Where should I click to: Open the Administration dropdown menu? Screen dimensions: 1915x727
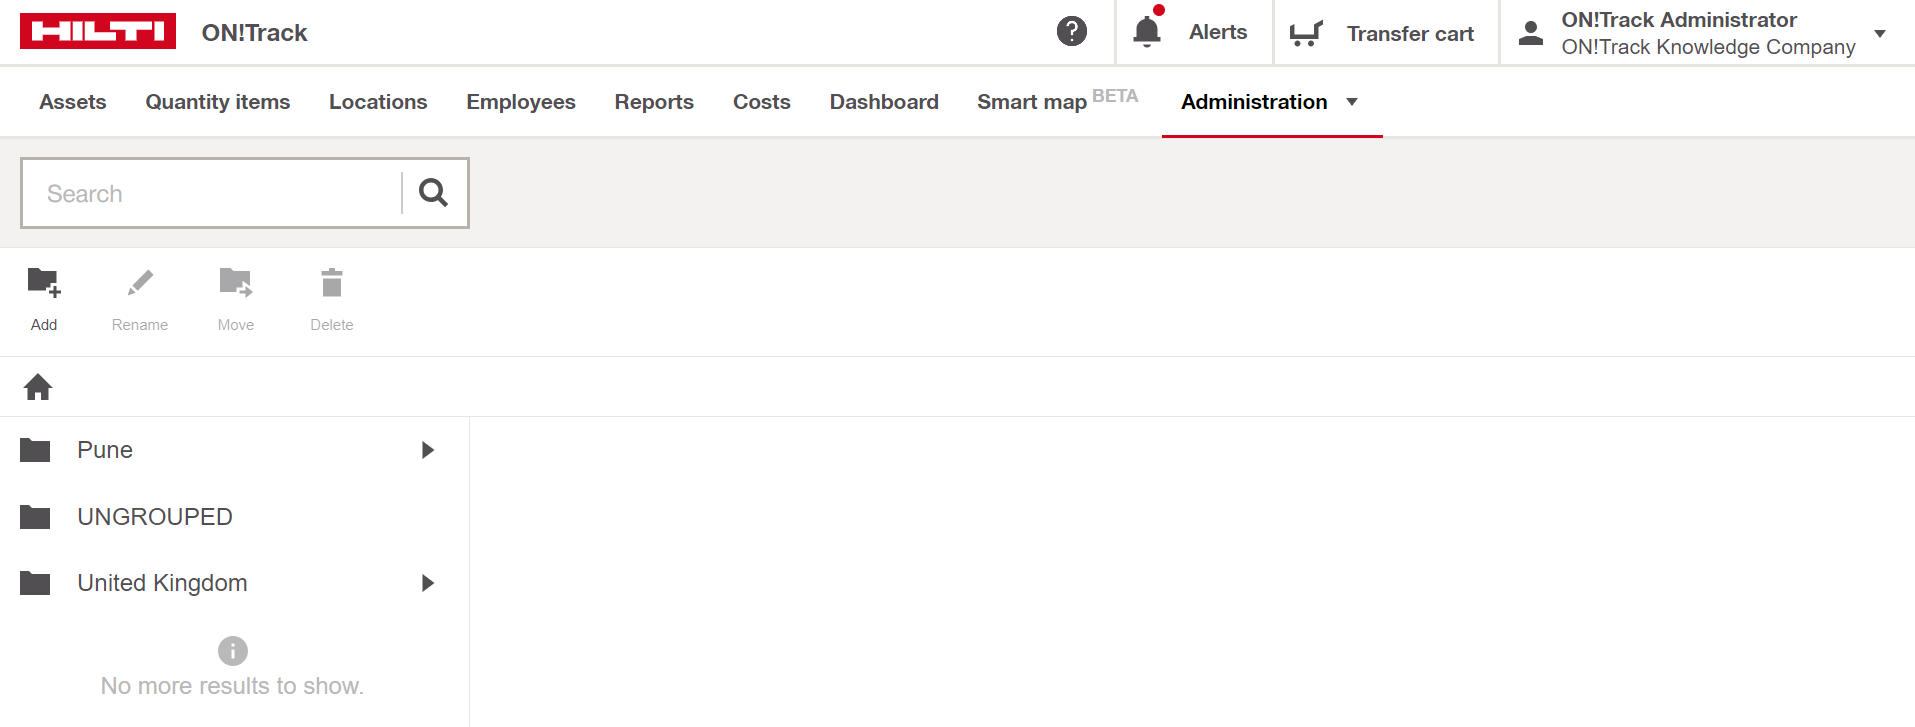(1270, 102)
